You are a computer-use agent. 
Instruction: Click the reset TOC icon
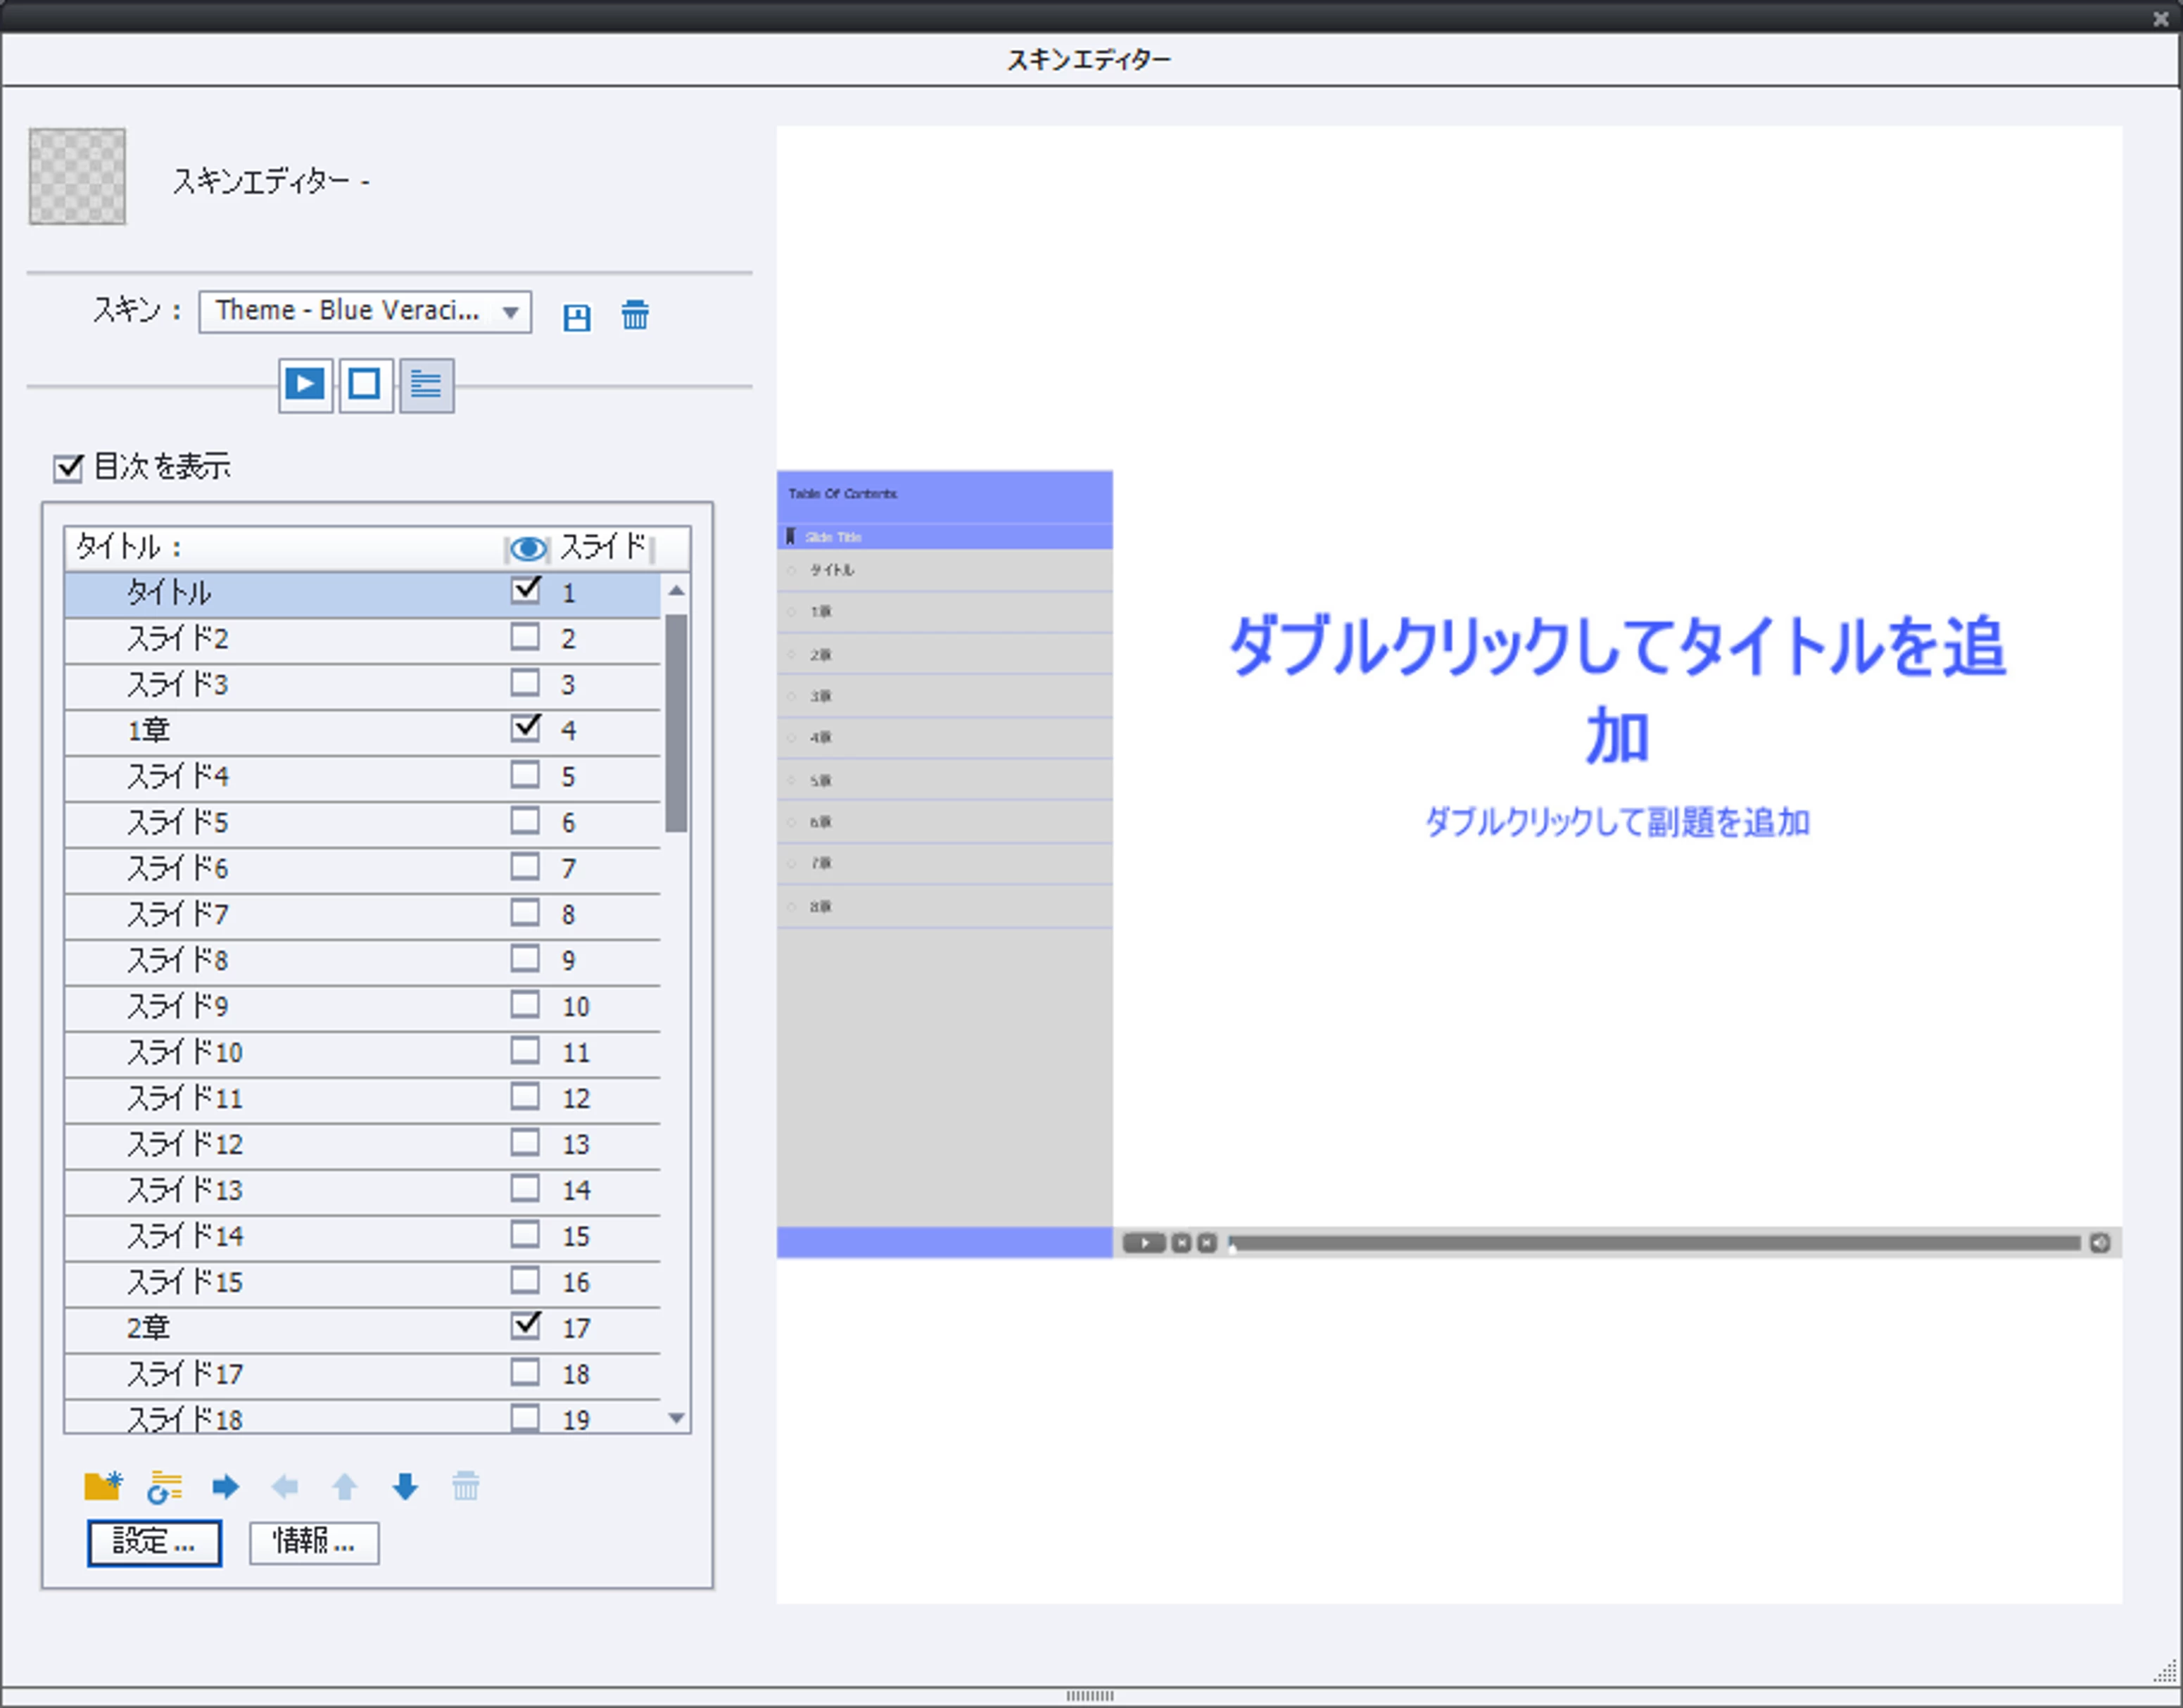click(x=164, y=1486)
